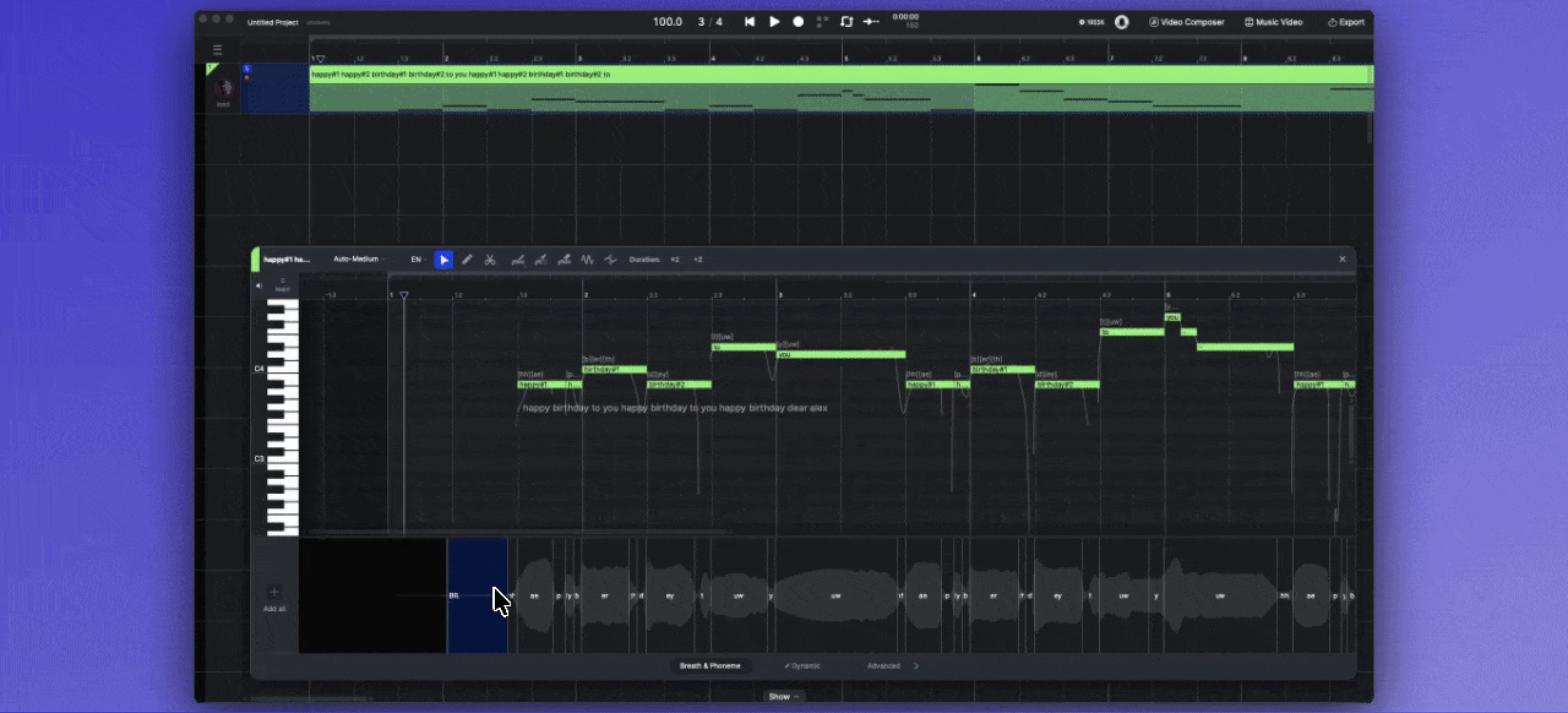
Task: Select the scissors split tool
Action: pyautogui.click(x=490, y=260)
